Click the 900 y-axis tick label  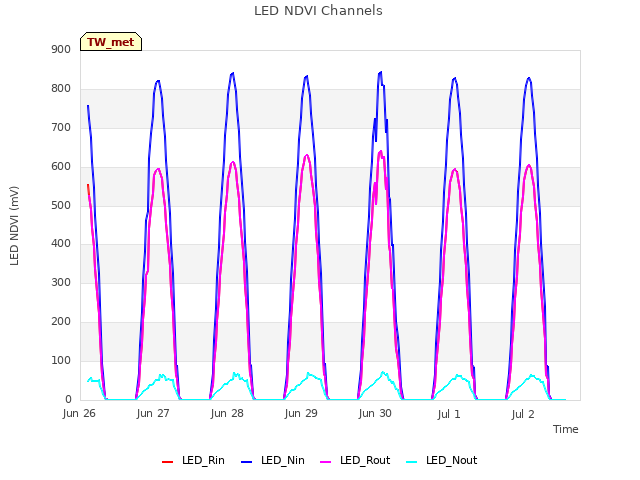pos(61,49)
